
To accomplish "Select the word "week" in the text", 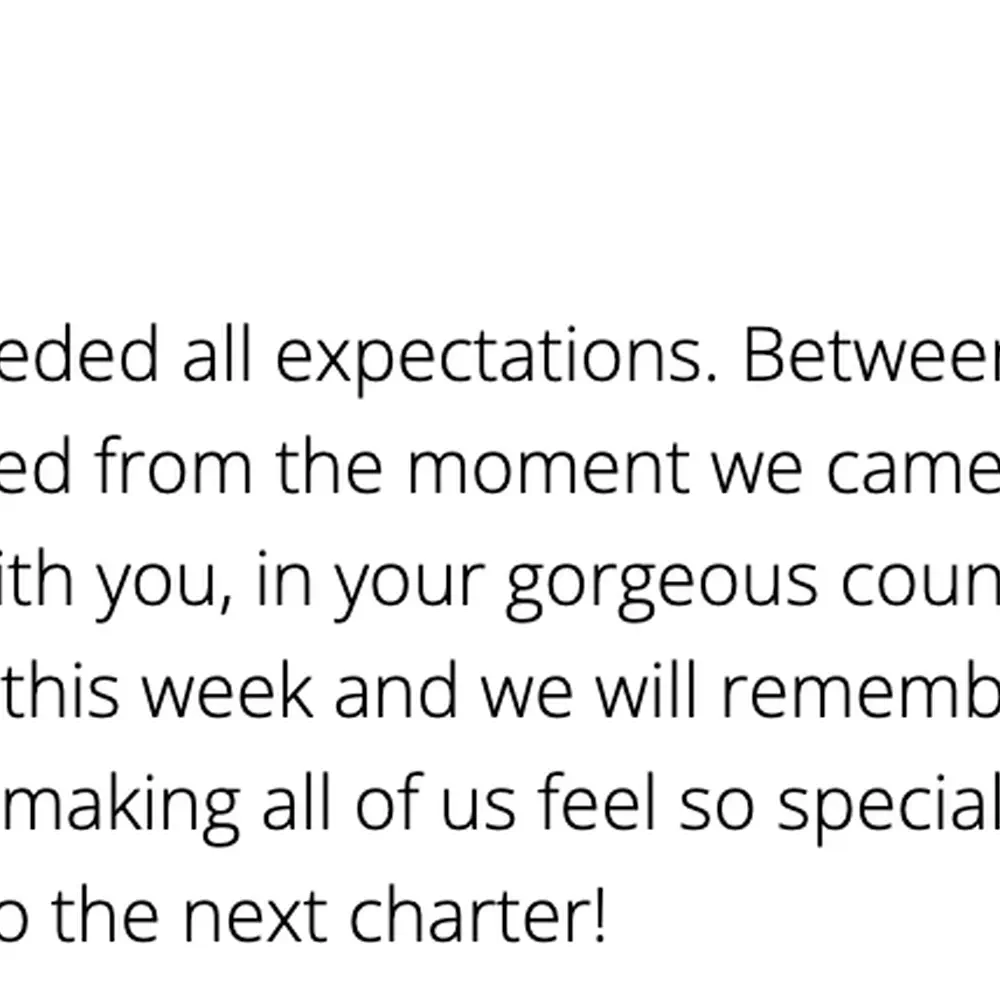I will [x=227, y=690].
